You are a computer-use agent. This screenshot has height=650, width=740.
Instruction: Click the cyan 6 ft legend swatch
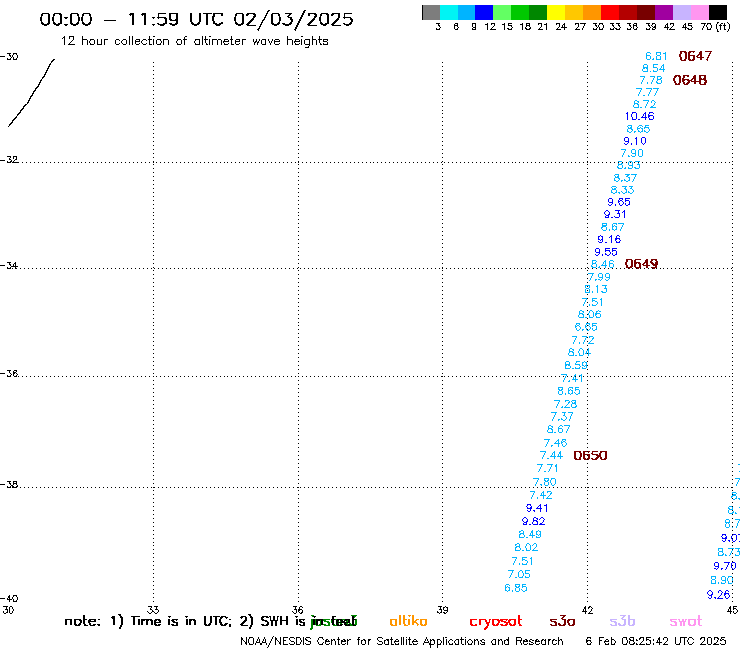tap(448, 13)
